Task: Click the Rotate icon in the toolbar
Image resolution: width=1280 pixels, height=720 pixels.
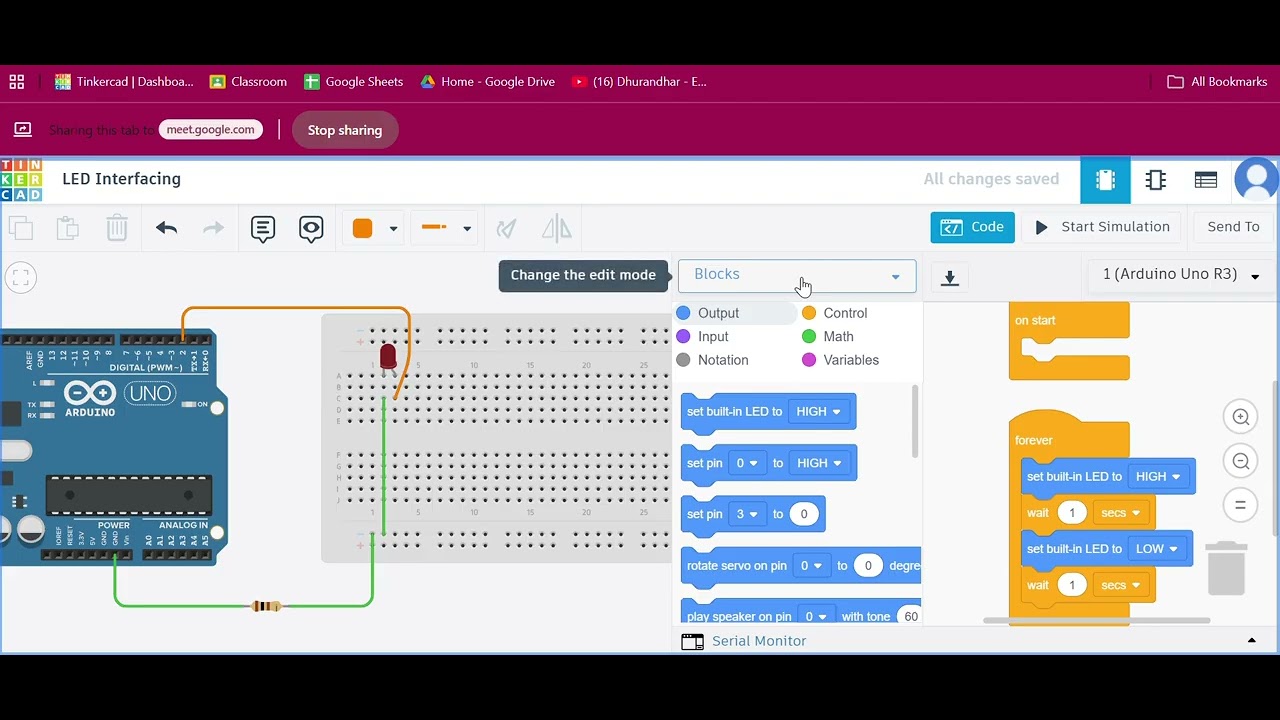Action: (507, 228)
